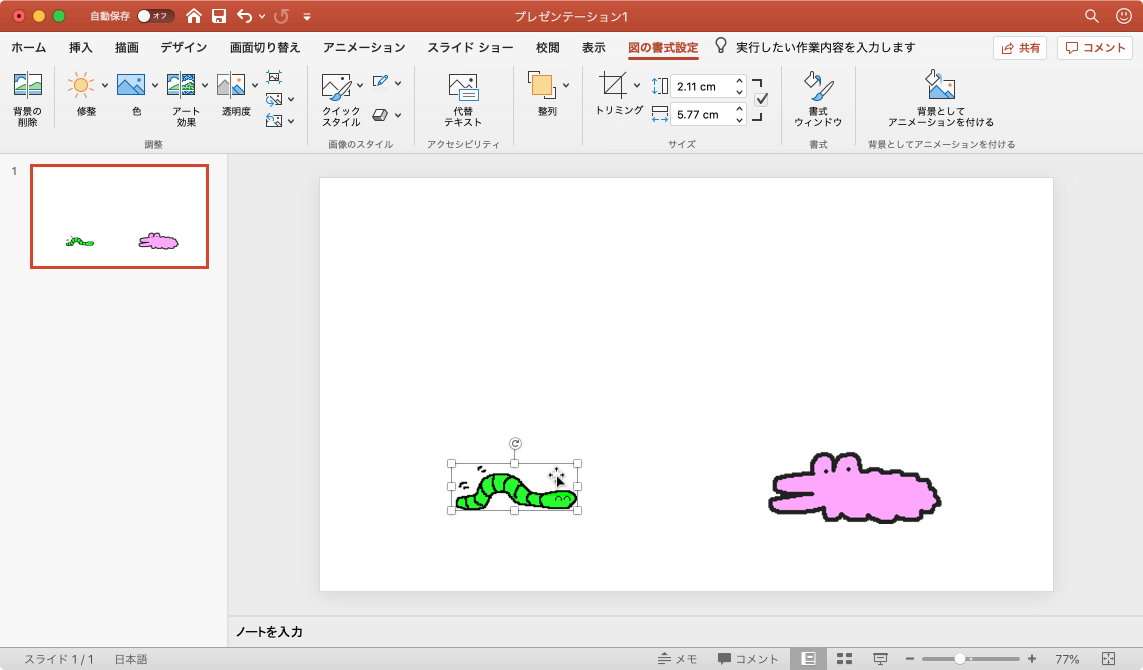Expand the 修整 corrections dropdown arrow
This screenshot has width=1143, height=670.
click(x=105, y=85)
